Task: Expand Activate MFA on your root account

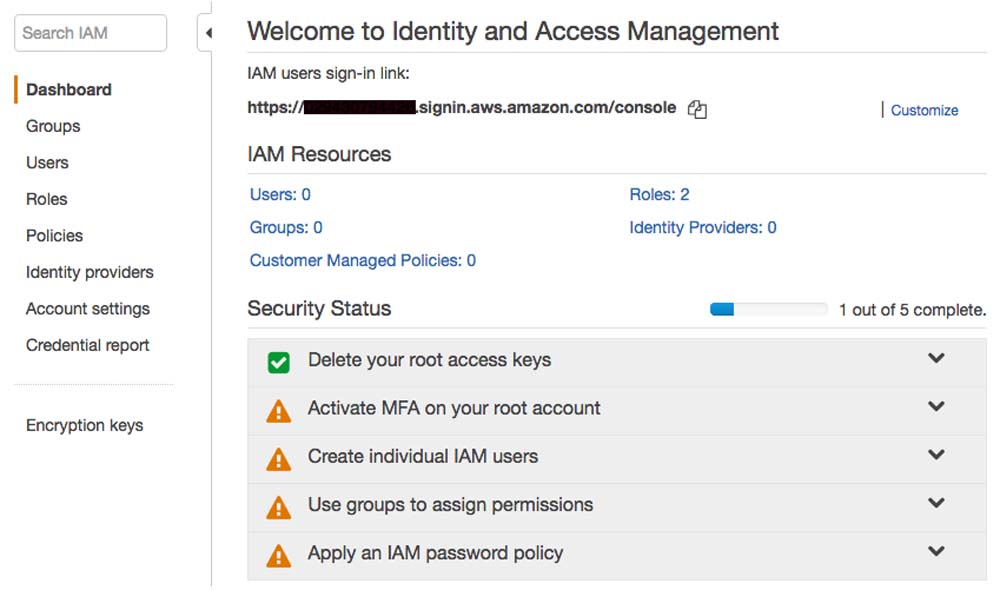Action: pos(936,406)
